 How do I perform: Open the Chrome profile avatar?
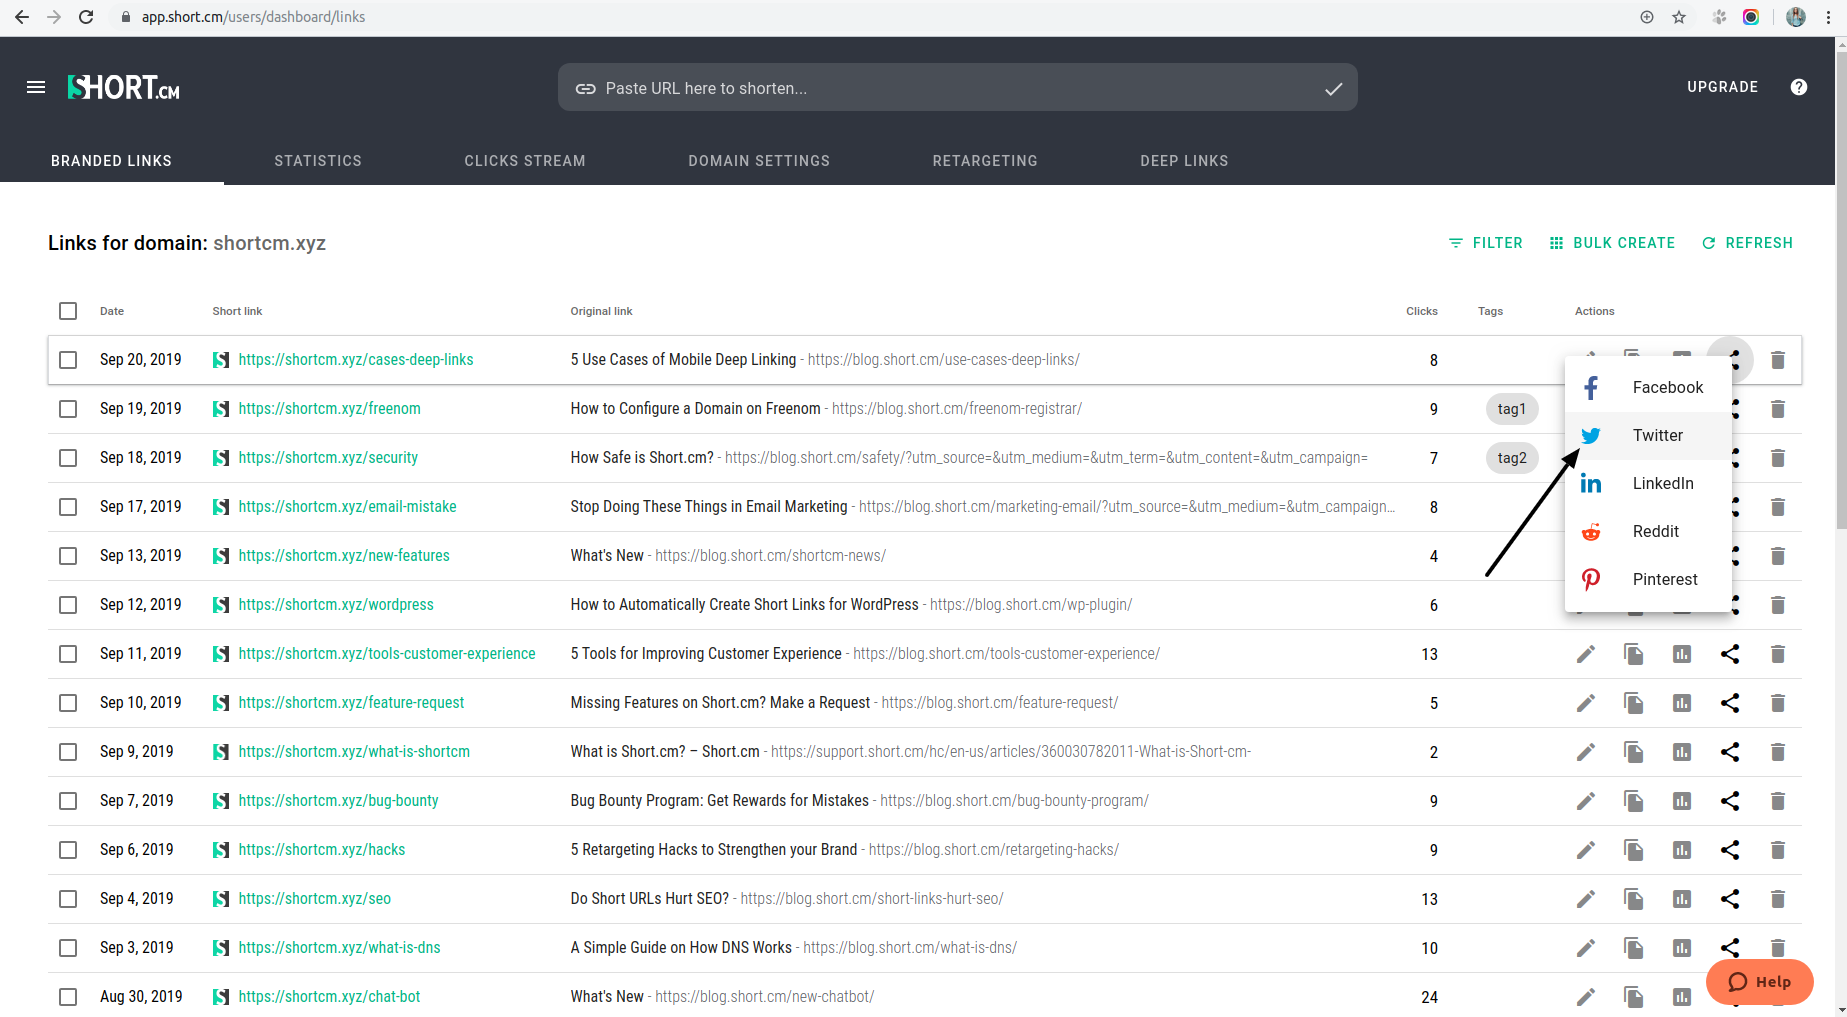1796,17
